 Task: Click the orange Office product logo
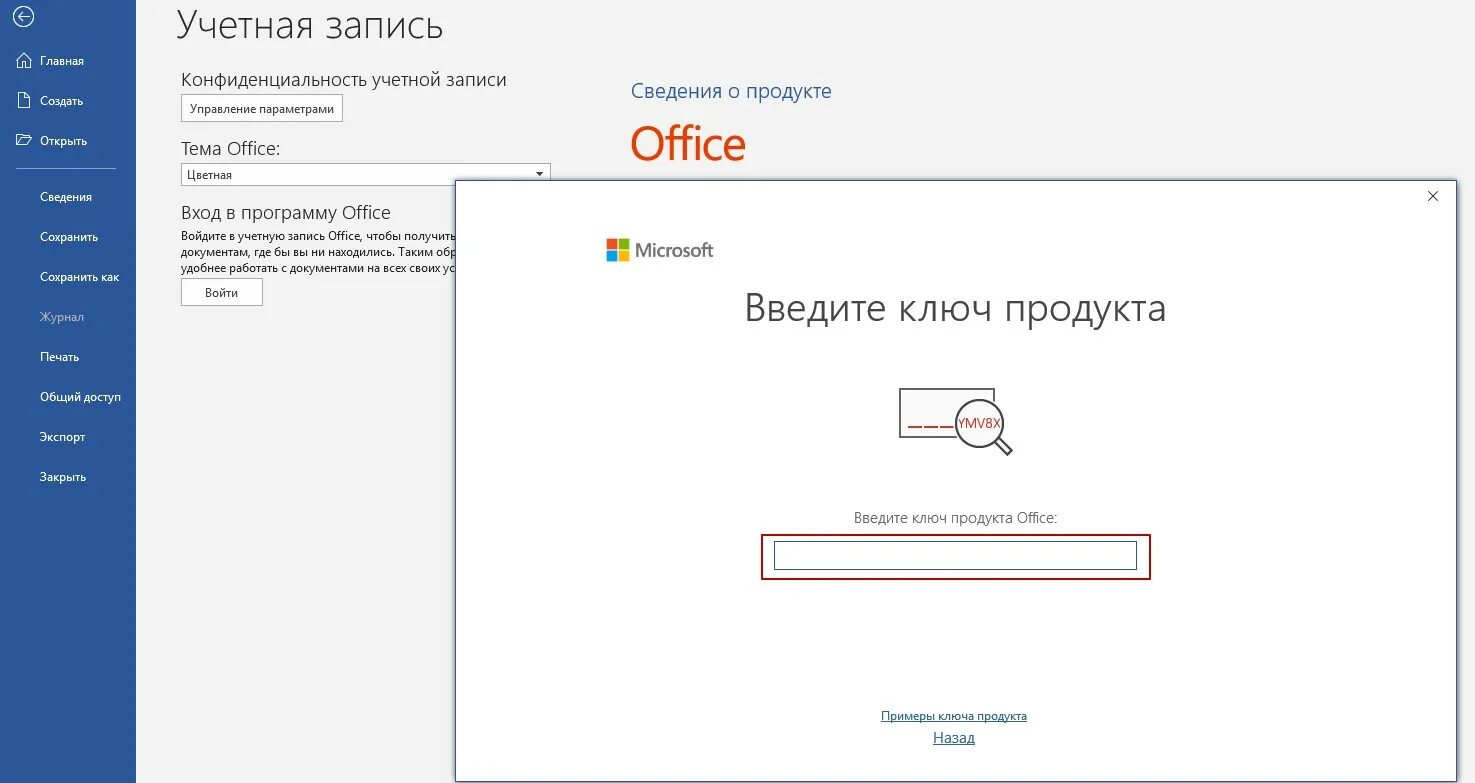[x=688, y=144]
